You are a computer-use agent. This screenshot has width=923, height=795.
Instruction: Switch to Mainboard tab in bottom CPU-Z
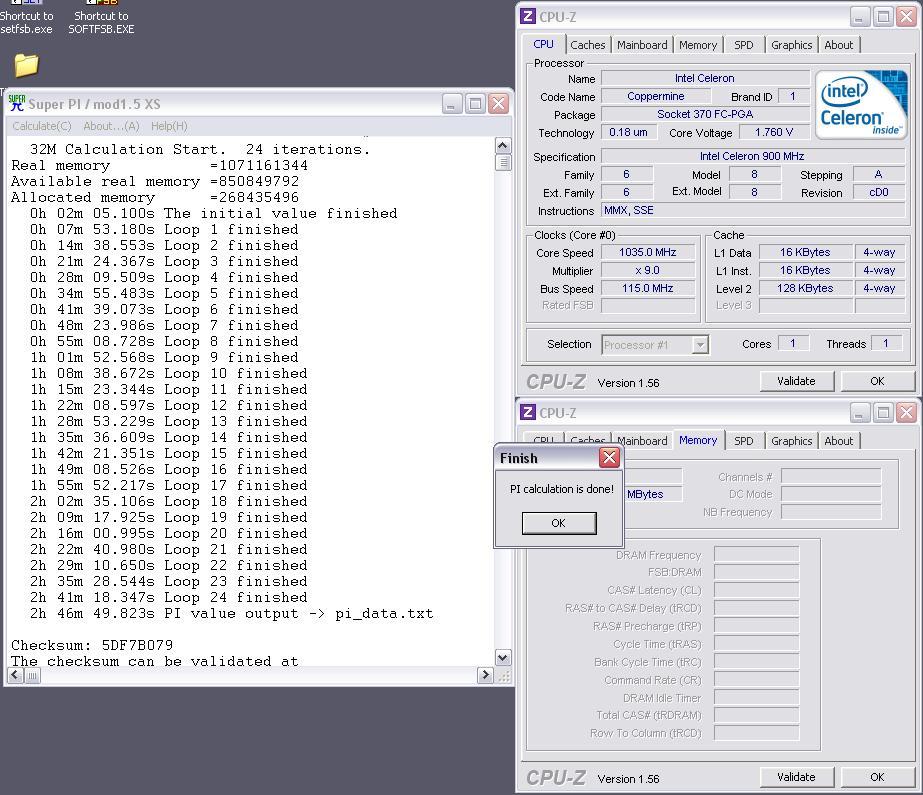(642, 441)
